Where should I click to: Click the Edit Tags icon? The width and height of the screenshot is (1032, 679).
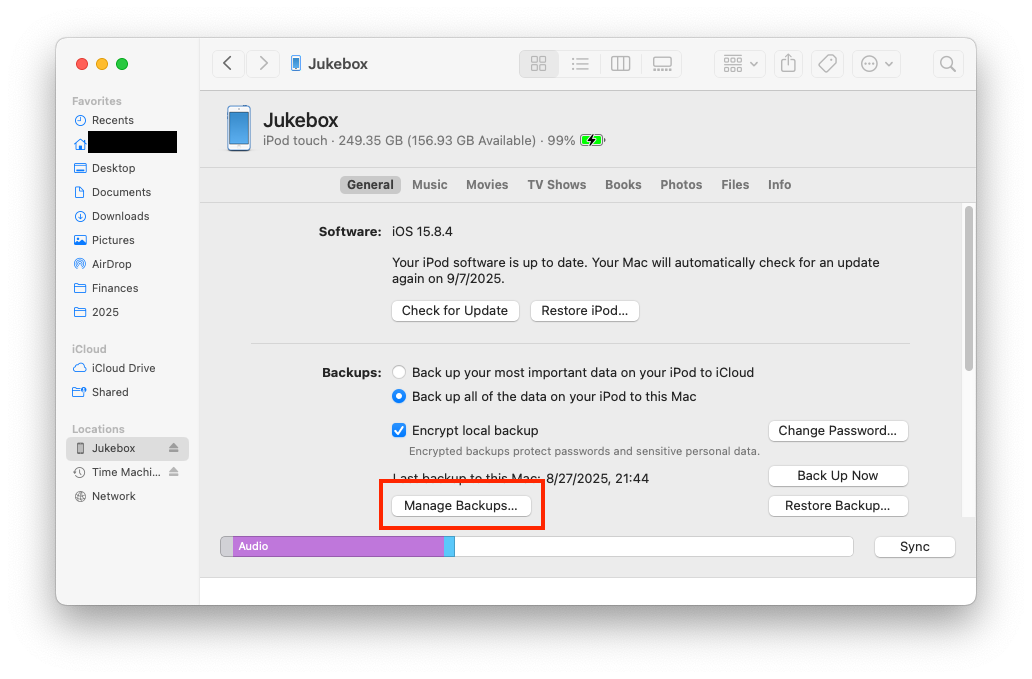tap(827, 64)
